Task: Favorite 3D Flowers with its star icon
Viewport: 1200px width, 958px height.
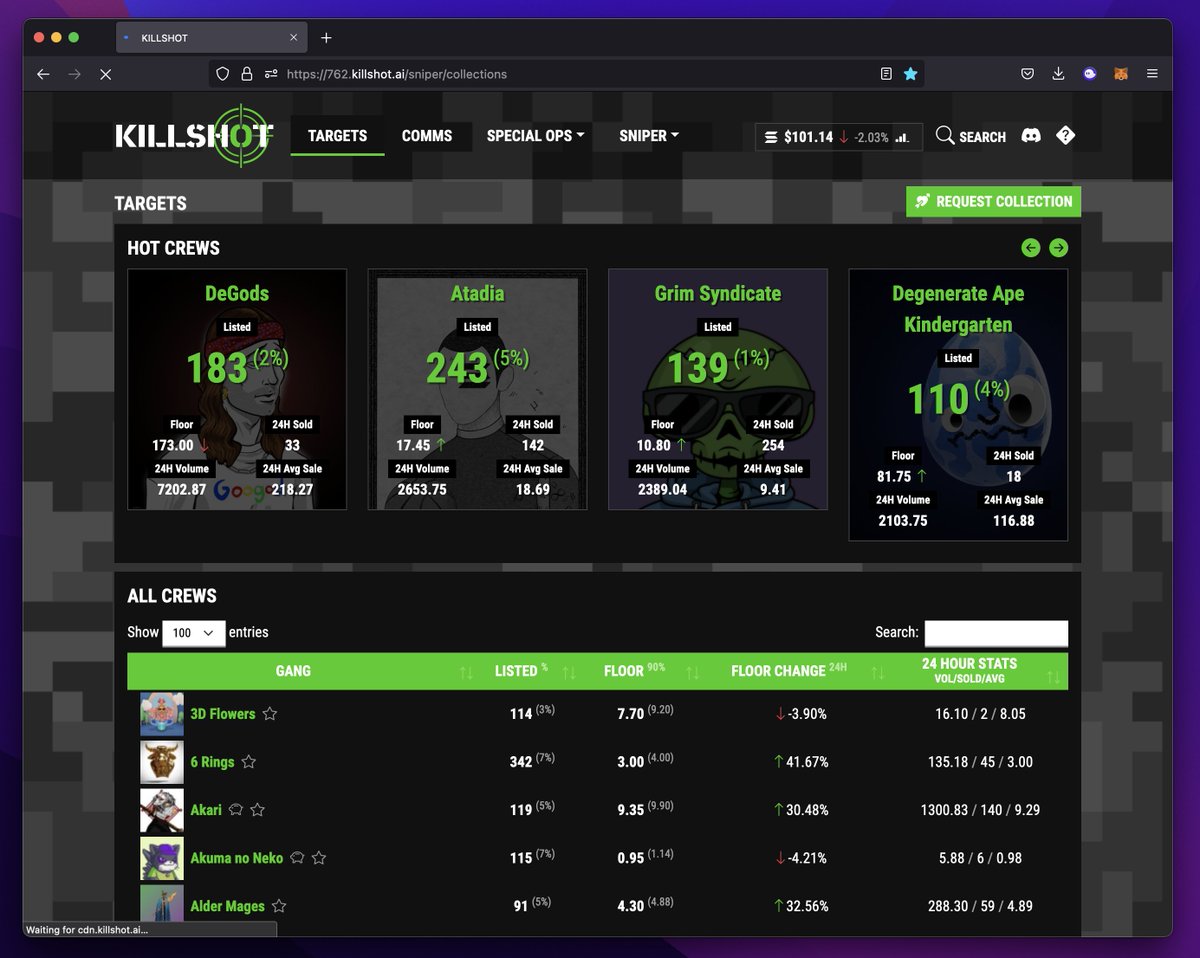Action: pos(268,713)
